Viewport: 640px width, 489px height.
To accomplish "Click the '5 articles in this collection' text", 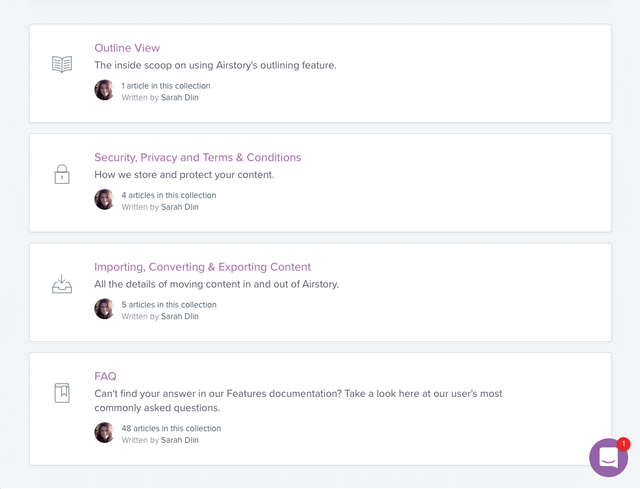I will point(169,305).
